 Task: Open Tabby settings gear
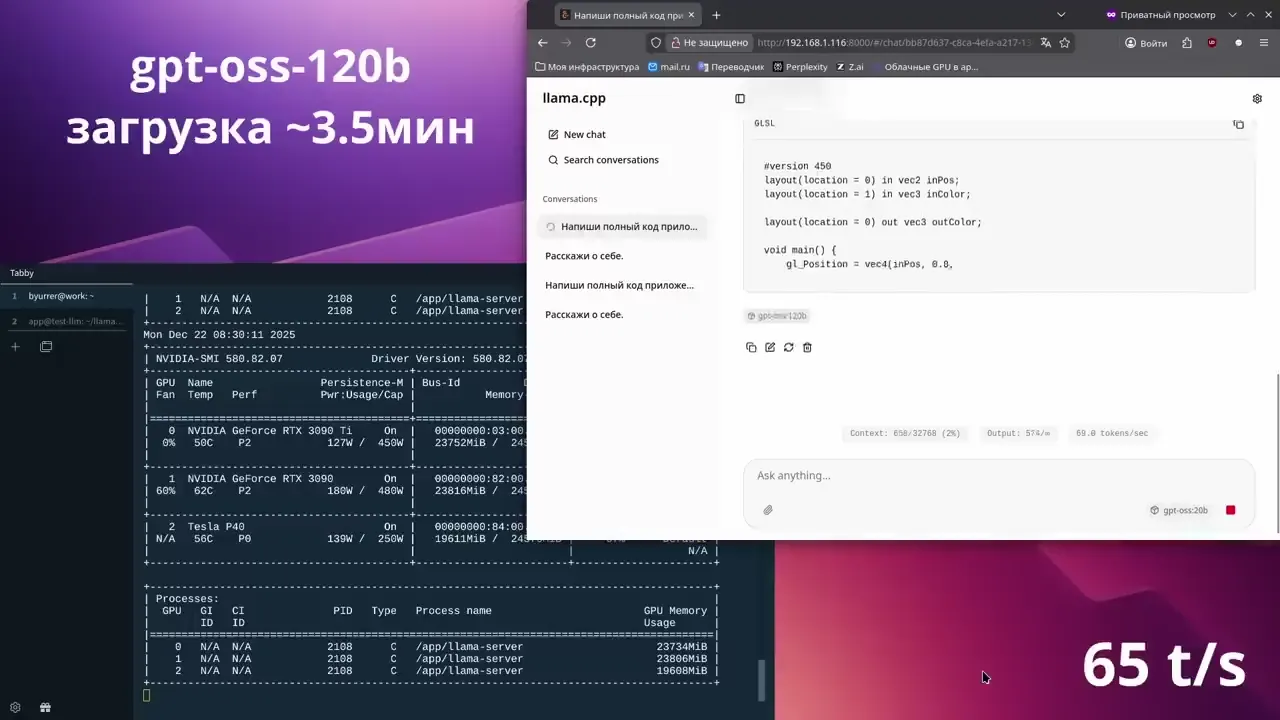[x=15, y=708]
